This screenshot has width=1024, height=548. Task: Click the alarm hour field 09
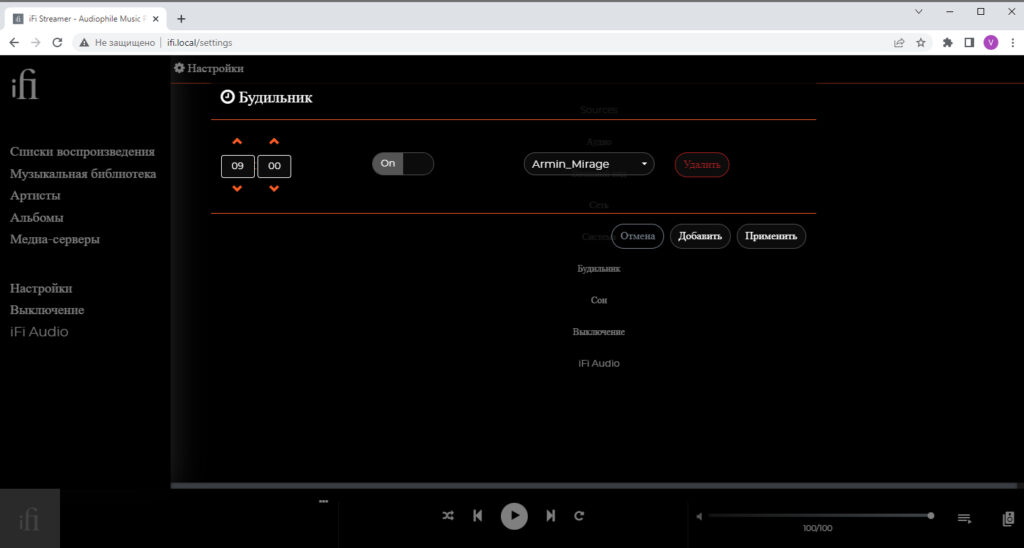(238, 166)
